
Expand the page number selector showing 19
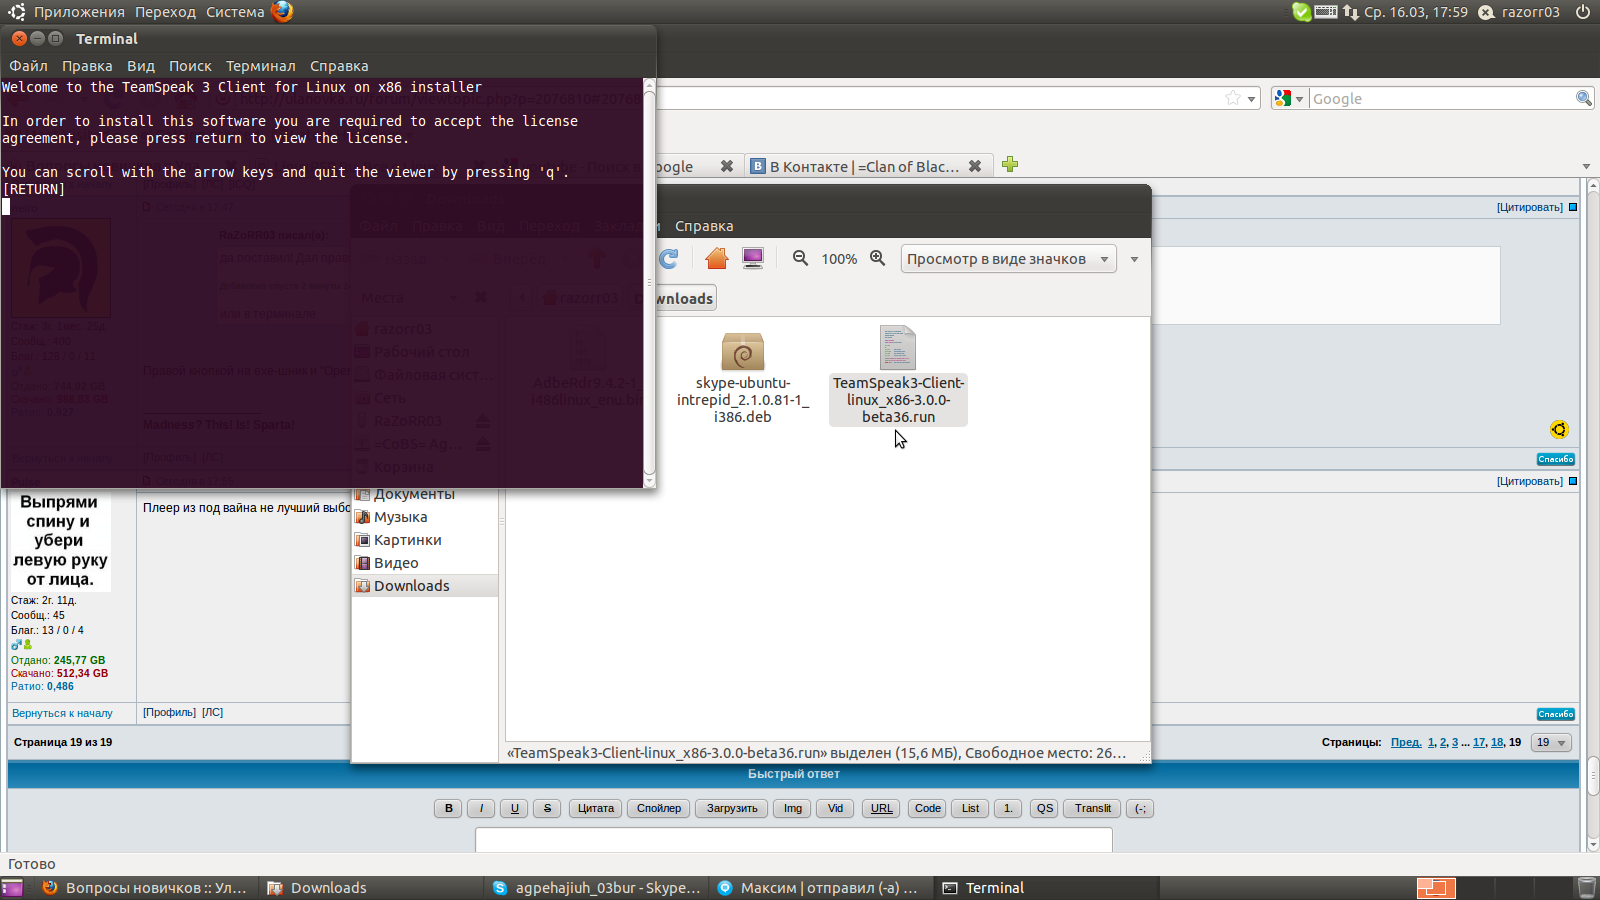1551,743
